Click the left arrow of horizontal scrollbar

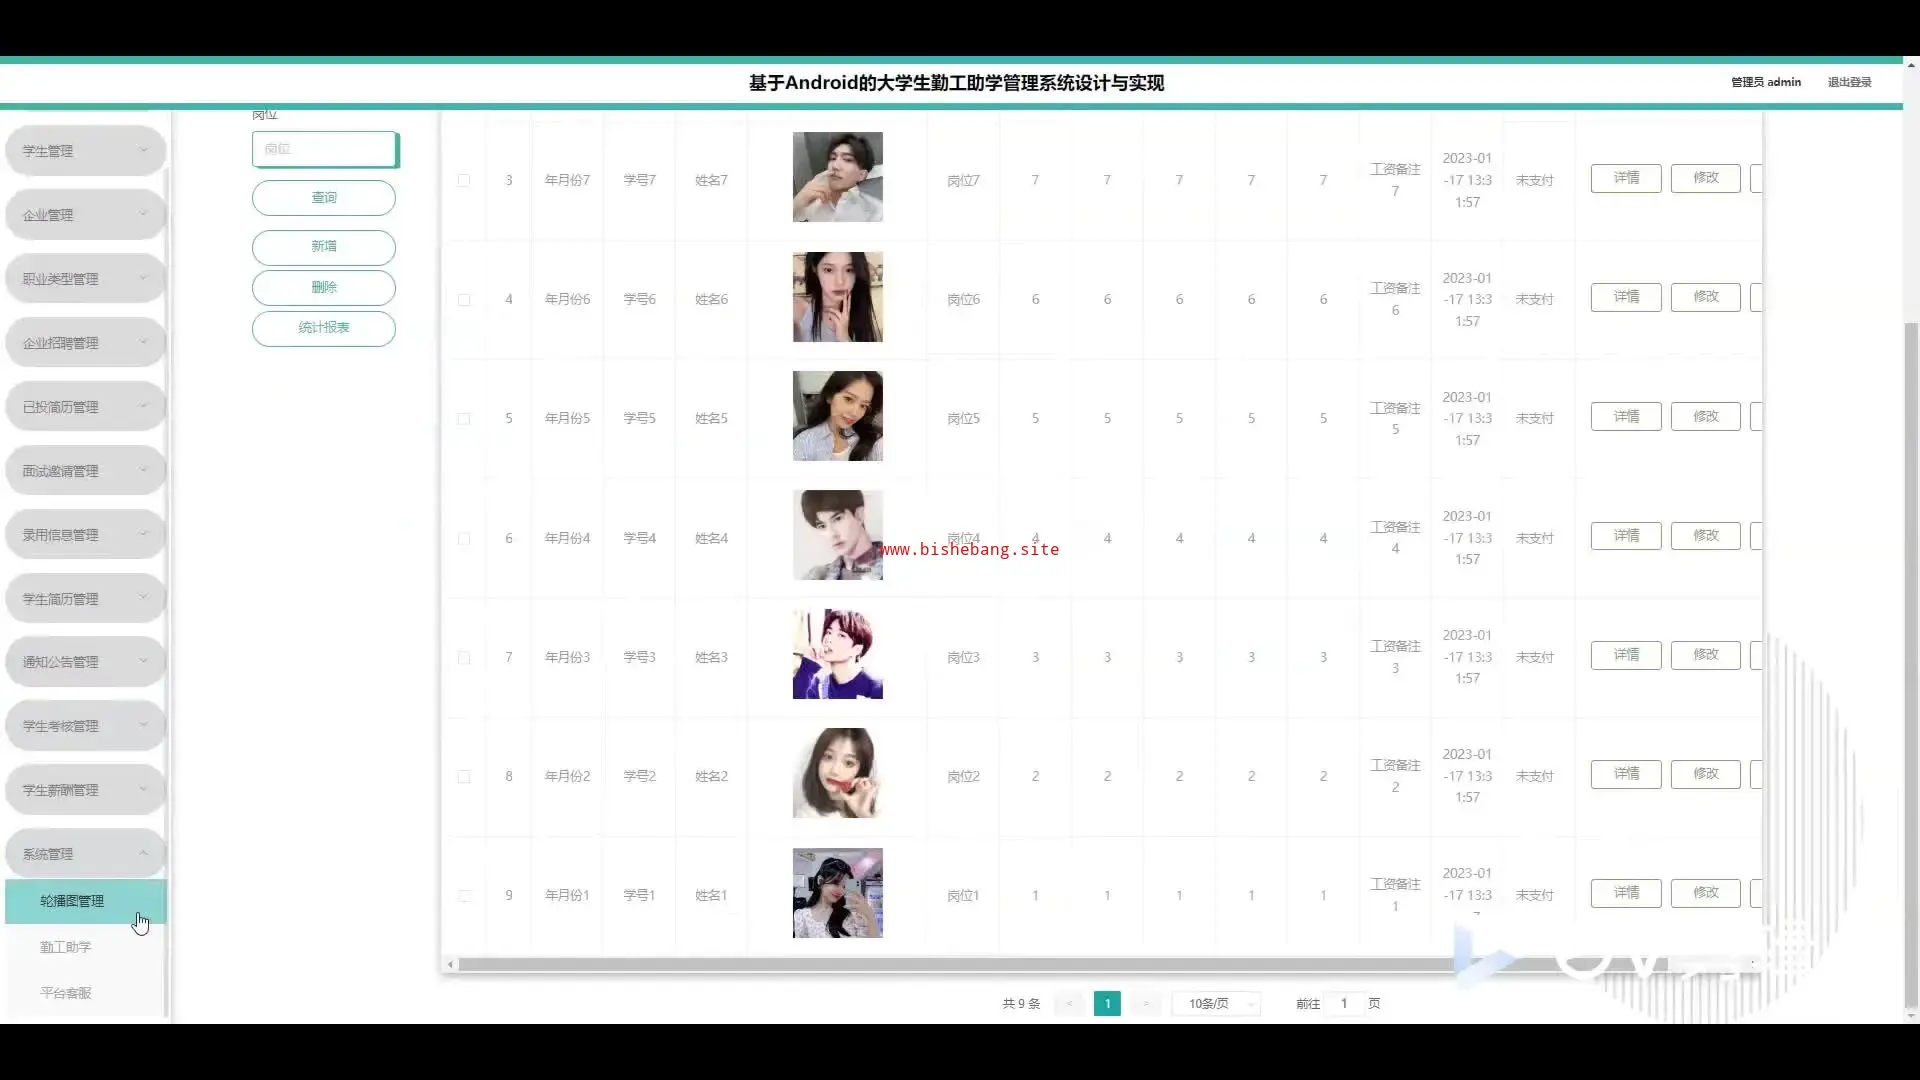click(x=451, y=964)
